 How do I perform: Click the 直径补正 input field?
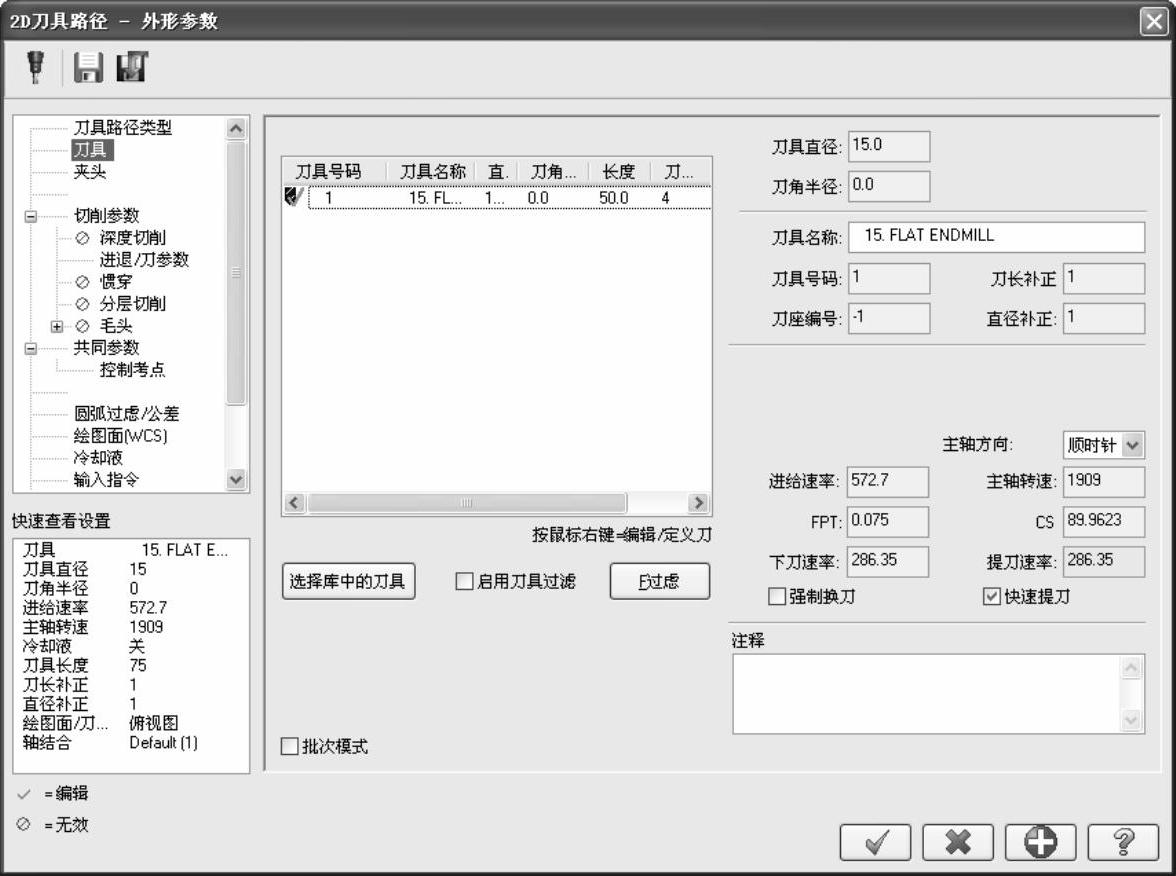[1104, 318]
